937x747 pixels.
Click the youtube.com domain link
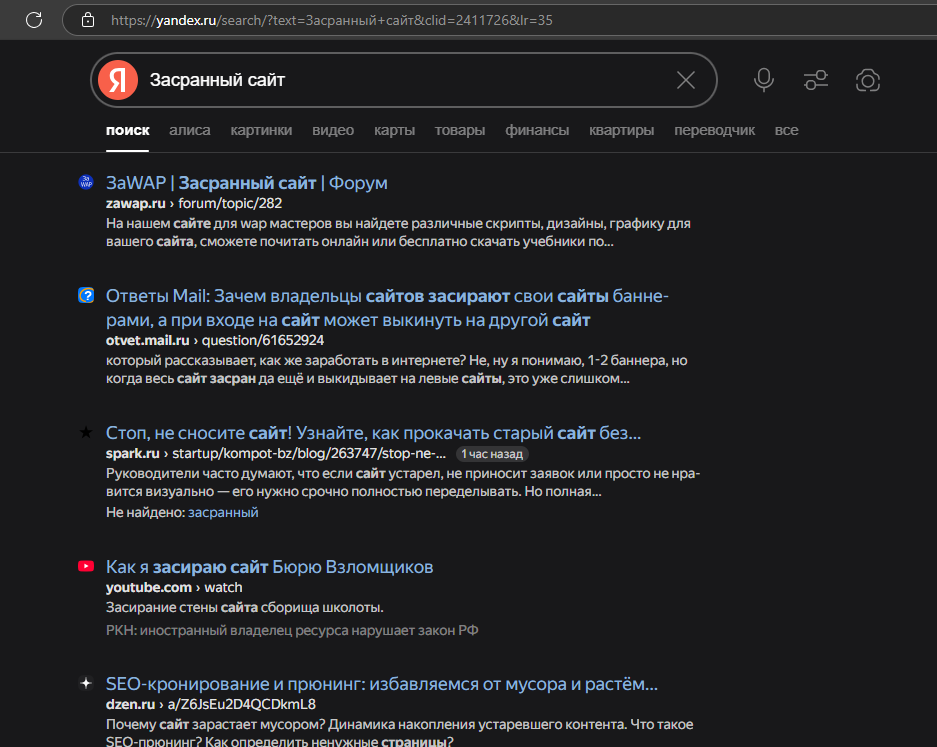point(149,587)
